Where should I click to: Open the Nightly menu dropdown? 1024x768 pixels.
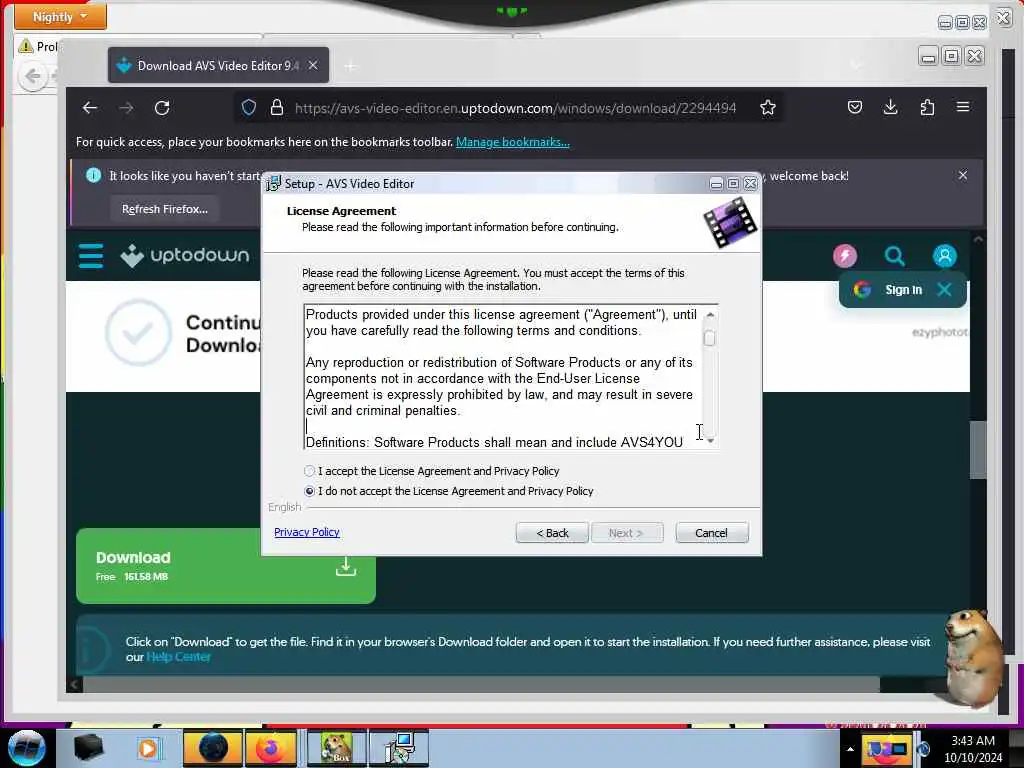coord(60,17)
